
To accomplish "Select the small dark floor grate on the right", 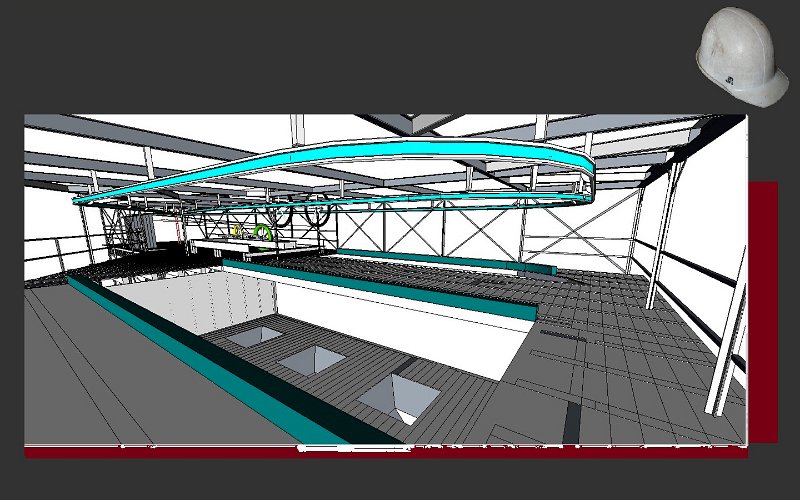I will click(562, 336).
